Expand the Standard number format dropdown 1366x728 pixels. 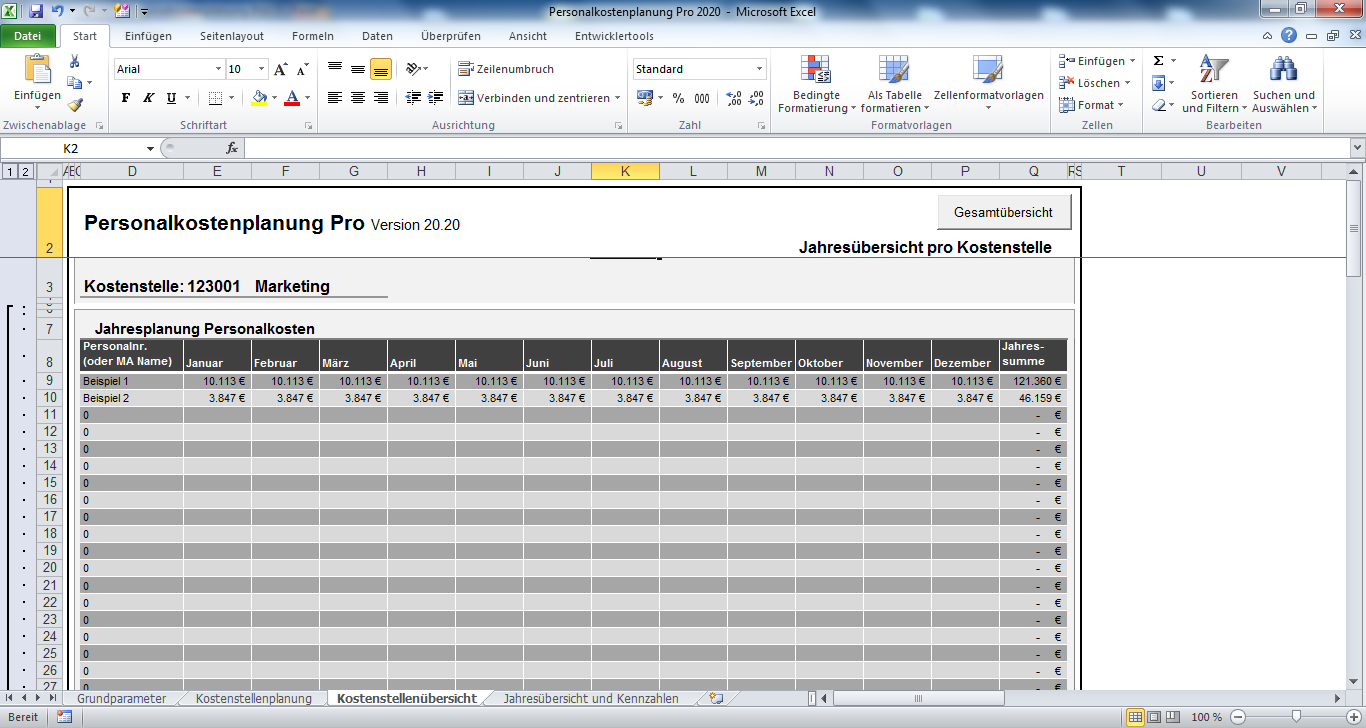(x=759, y=69)
